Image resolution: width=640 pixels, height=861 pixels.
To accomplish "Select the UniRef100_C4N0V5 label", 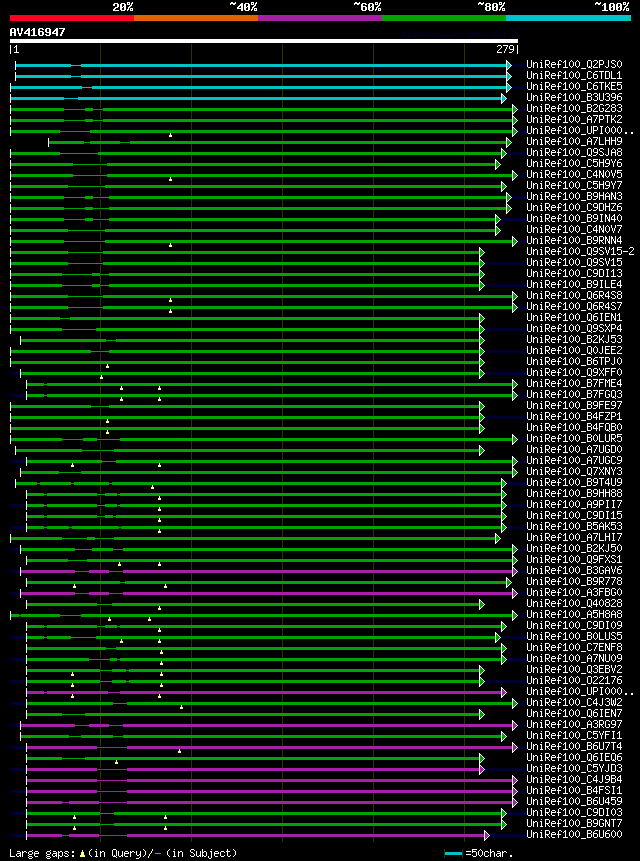I will 574,175.
